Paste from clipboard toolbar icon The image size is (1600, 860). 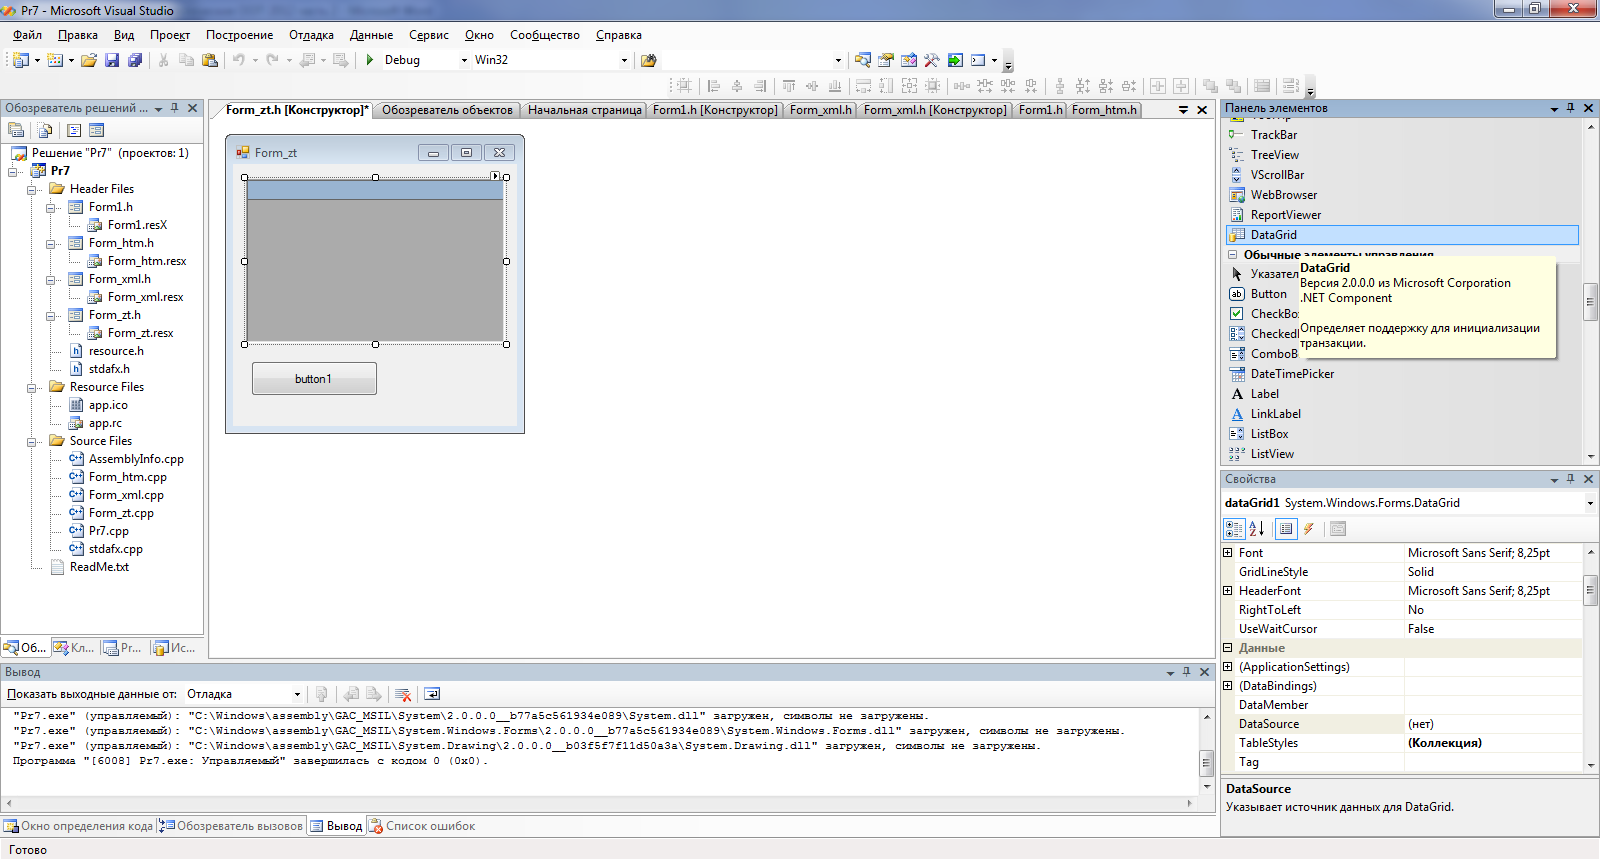(x=210, y=60)
